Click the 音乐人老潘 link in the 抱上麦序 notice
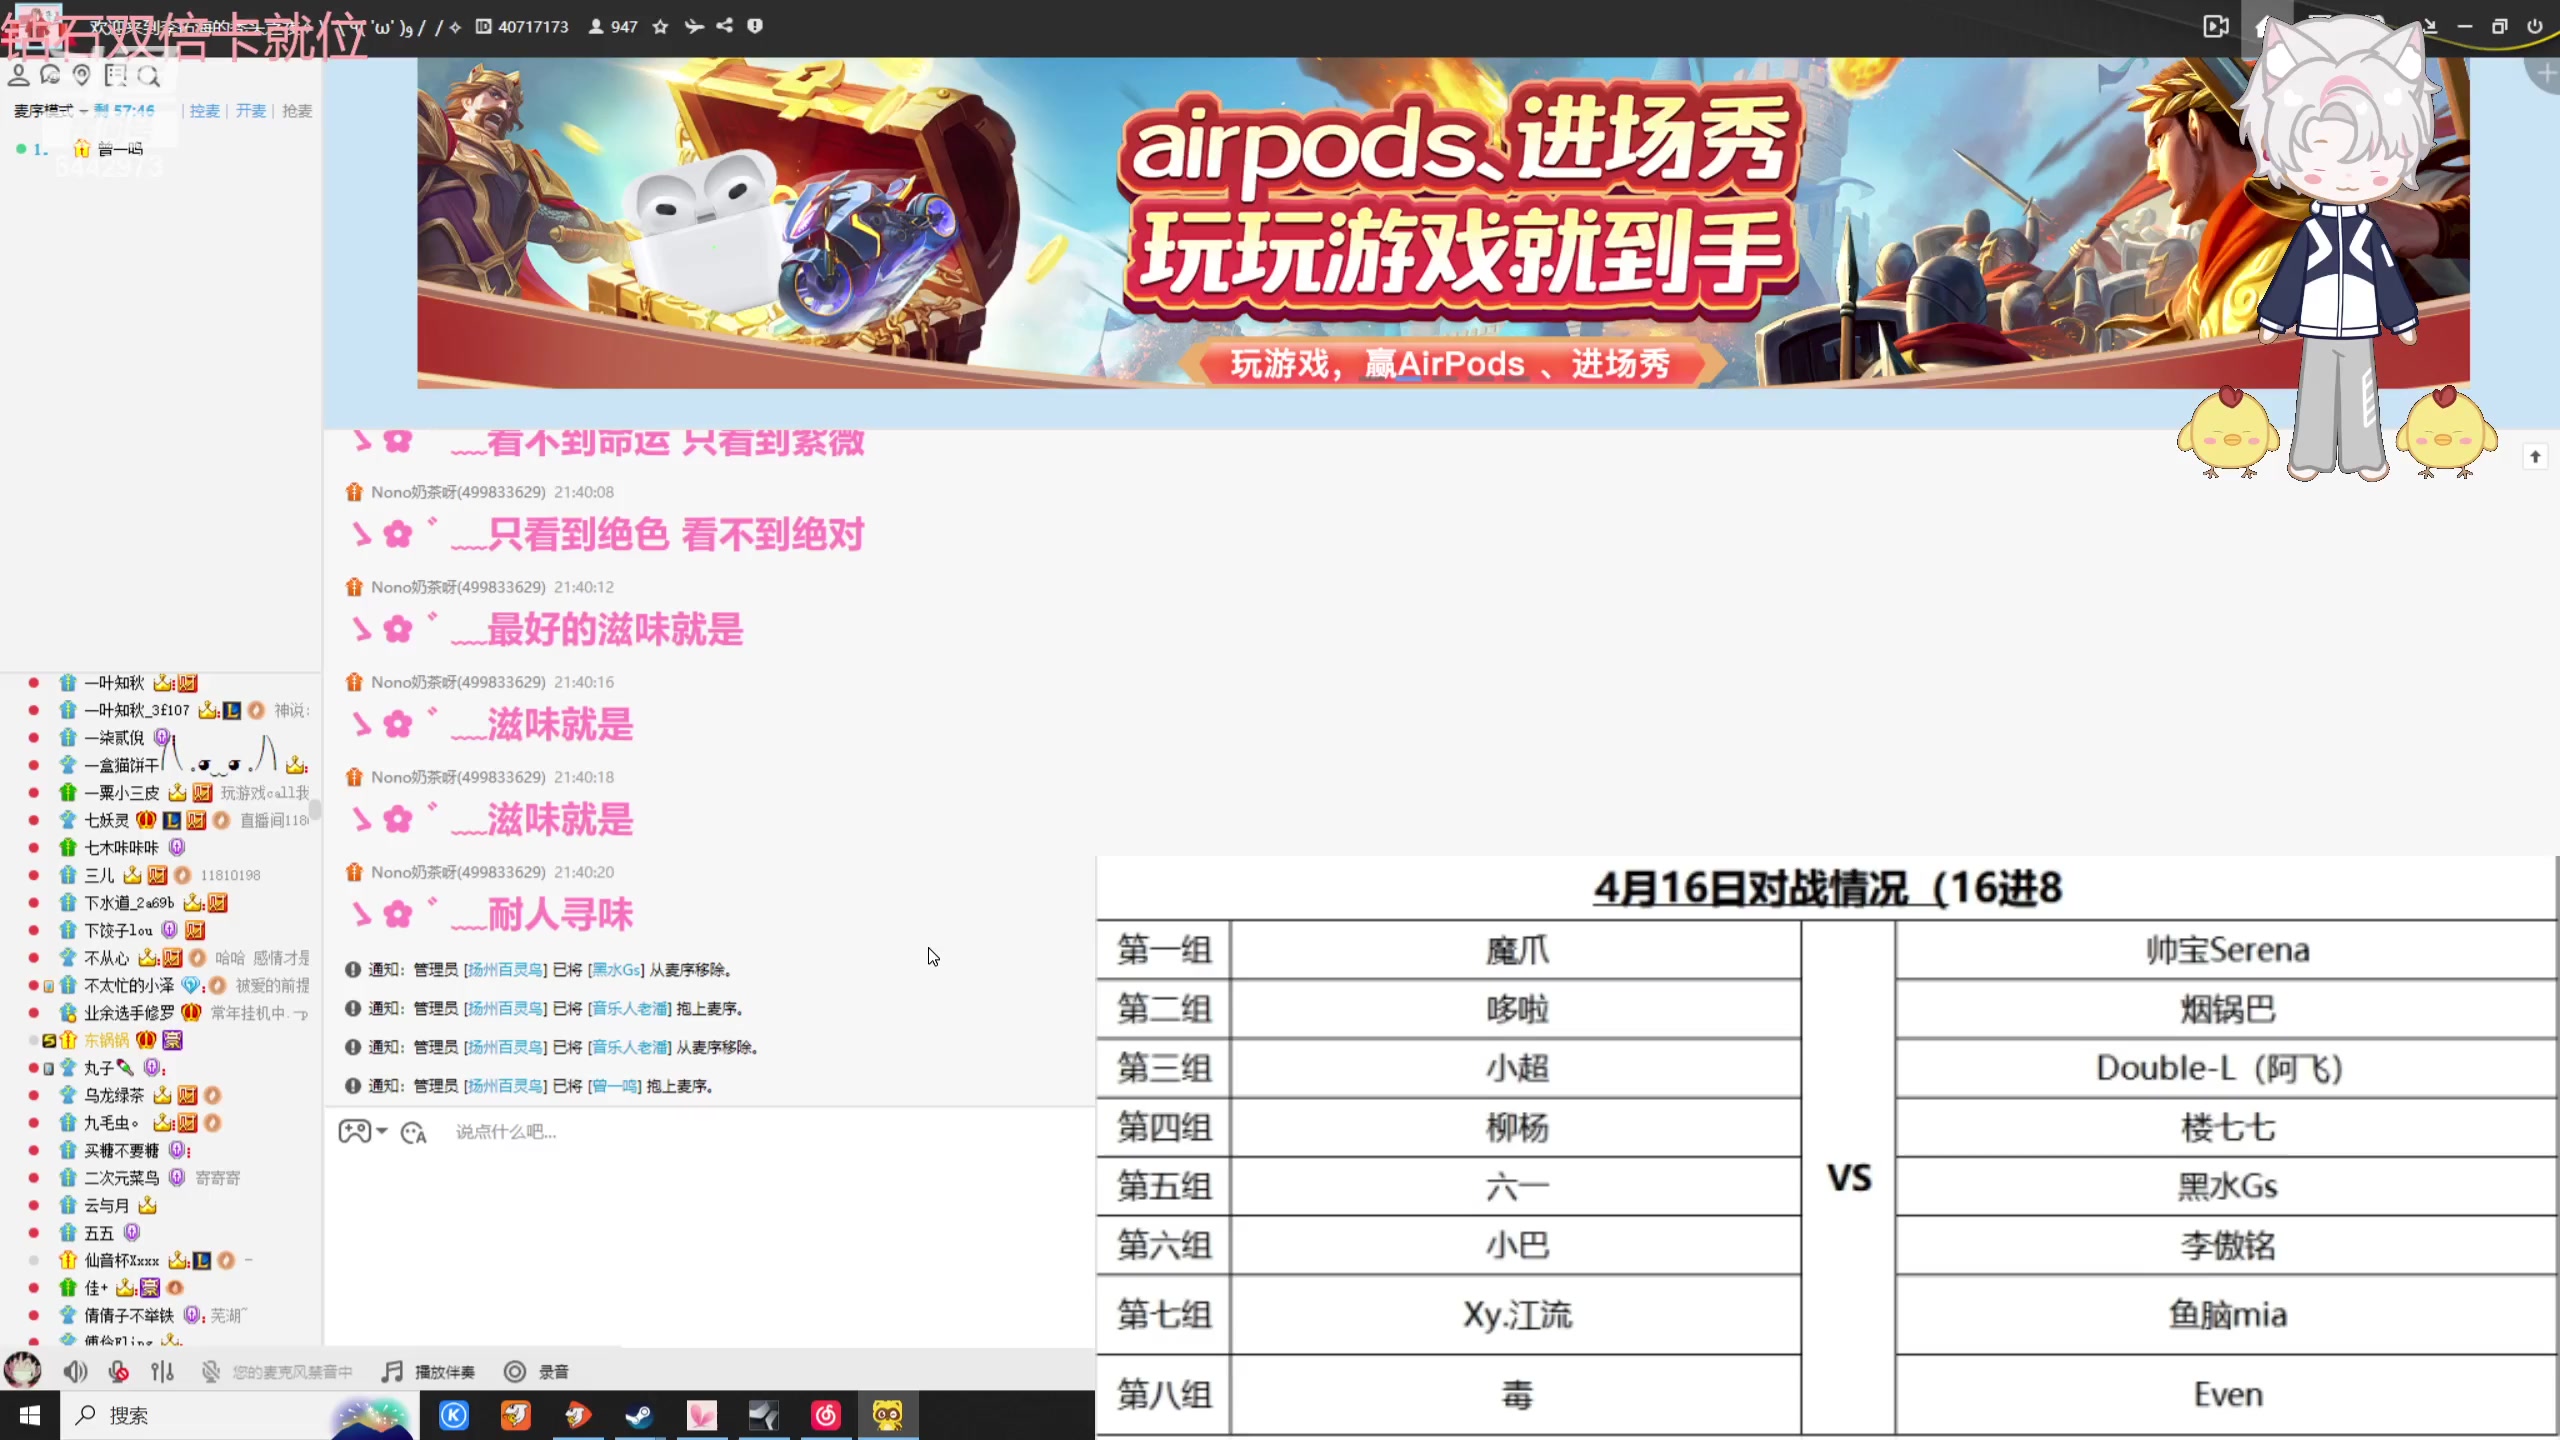This screenshot has height=1440, width=2560. coord(630,1008)
